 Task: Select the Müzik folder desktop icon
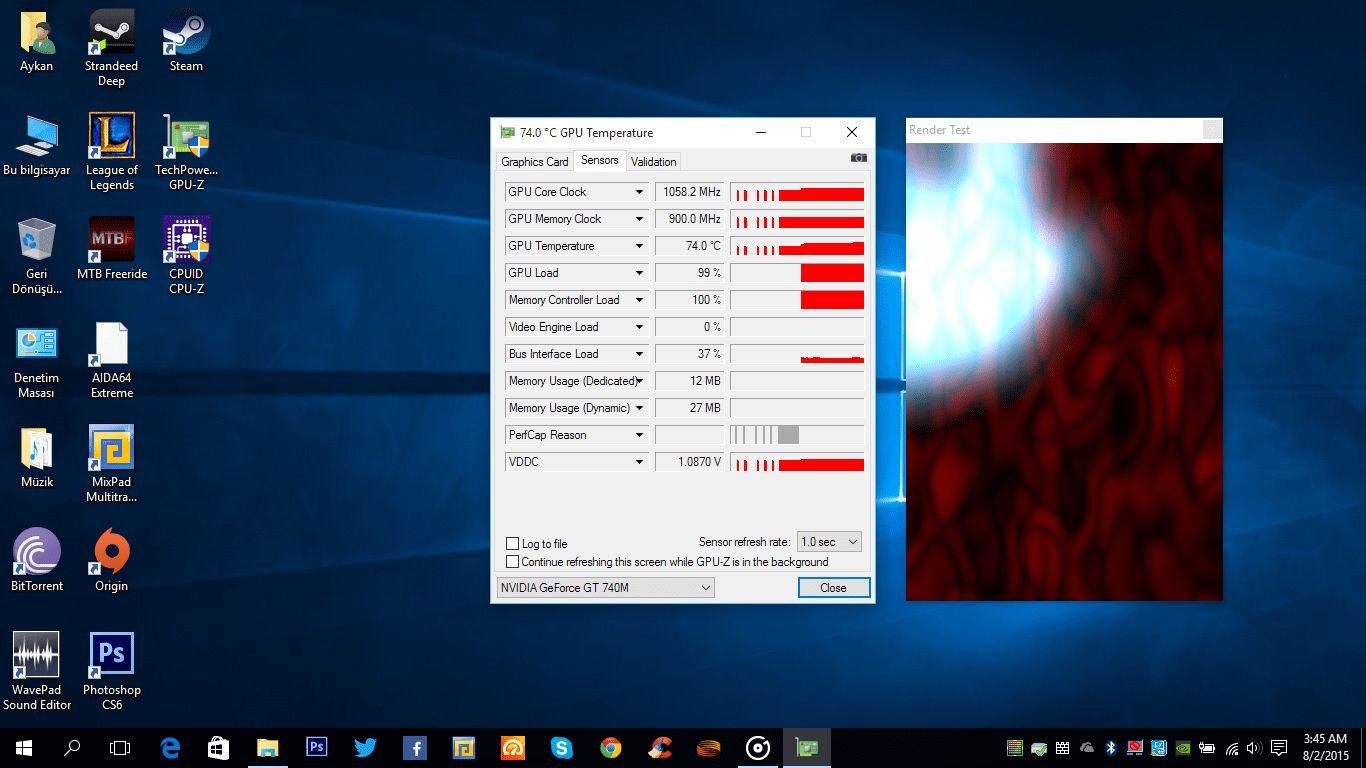(37, 457)
